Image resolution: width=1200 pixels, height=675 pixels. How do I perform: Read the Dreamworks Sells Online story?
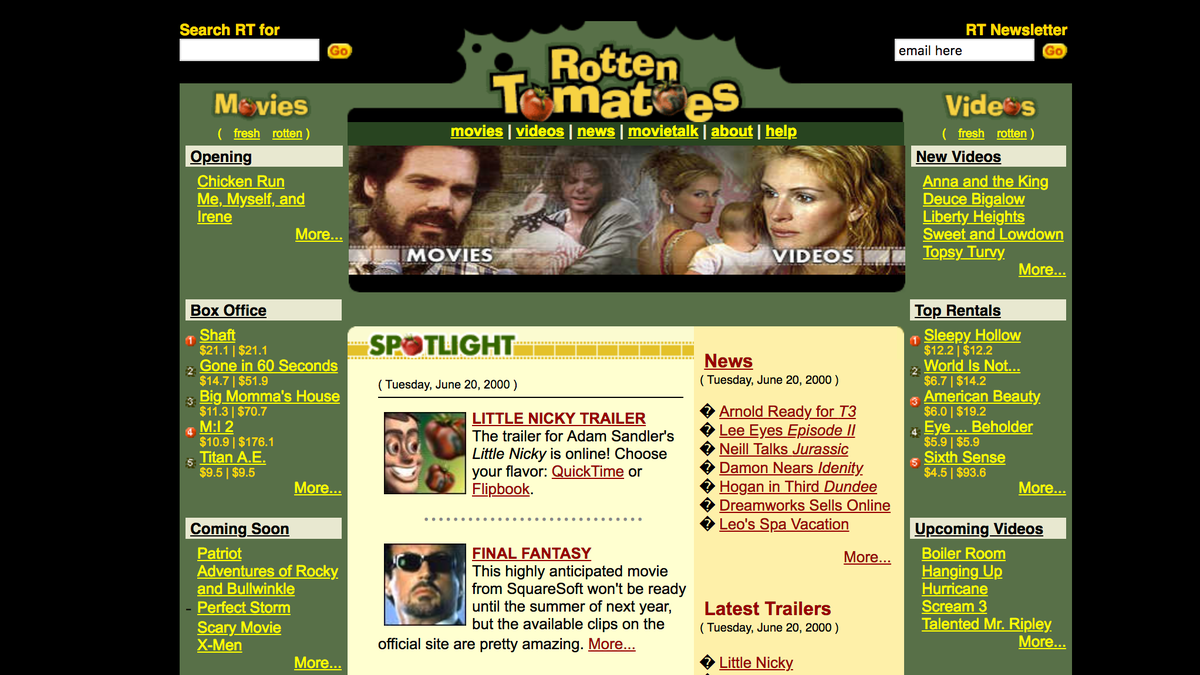tap(805, 505)
